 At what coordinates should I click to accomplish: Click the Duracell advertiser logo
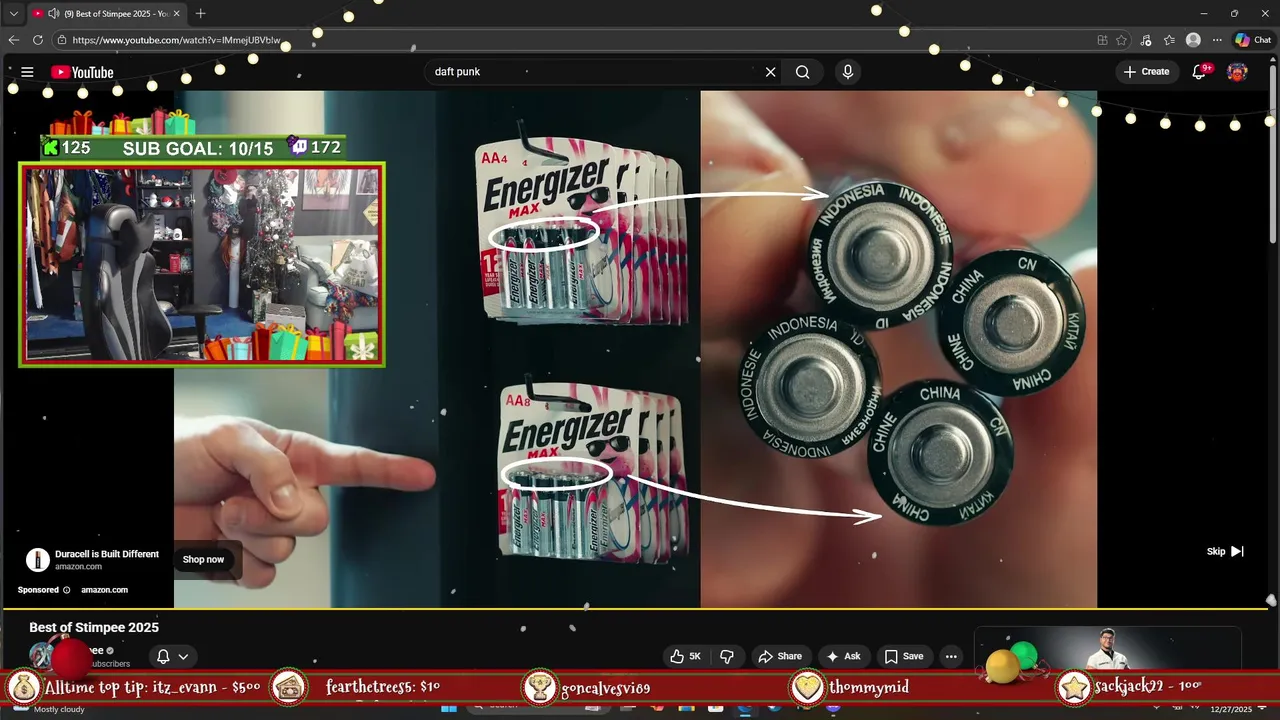point(38,560)
